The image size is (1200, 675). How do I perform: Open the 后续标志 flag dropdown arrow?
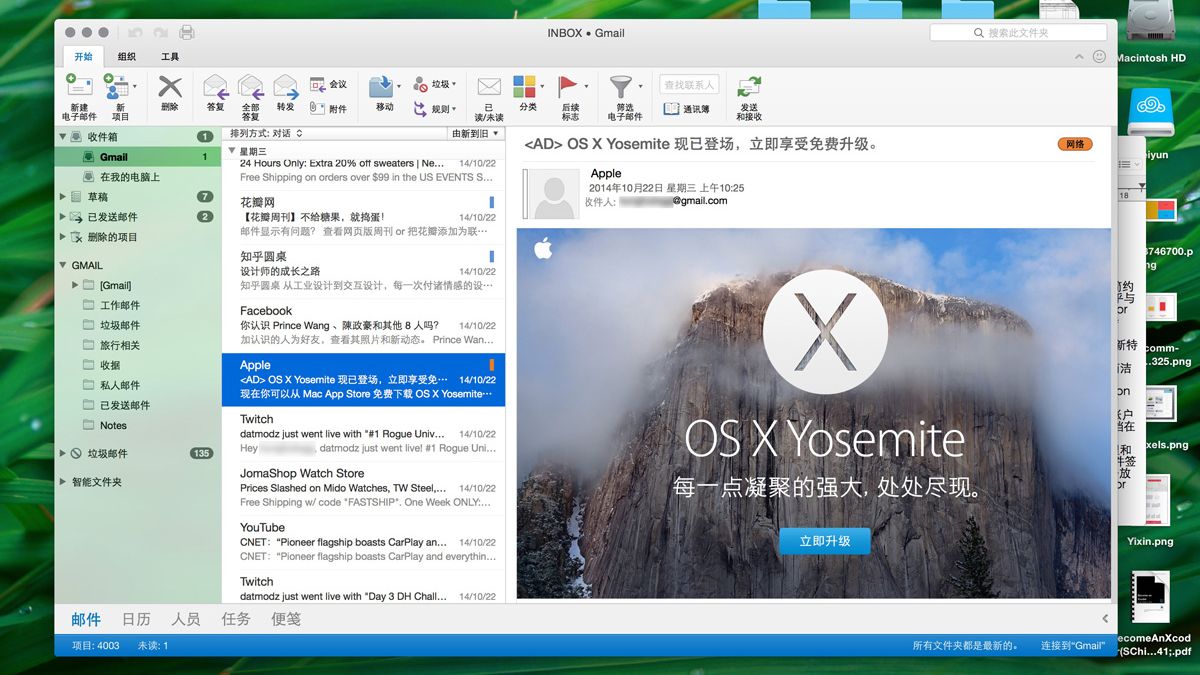point(585,87)
